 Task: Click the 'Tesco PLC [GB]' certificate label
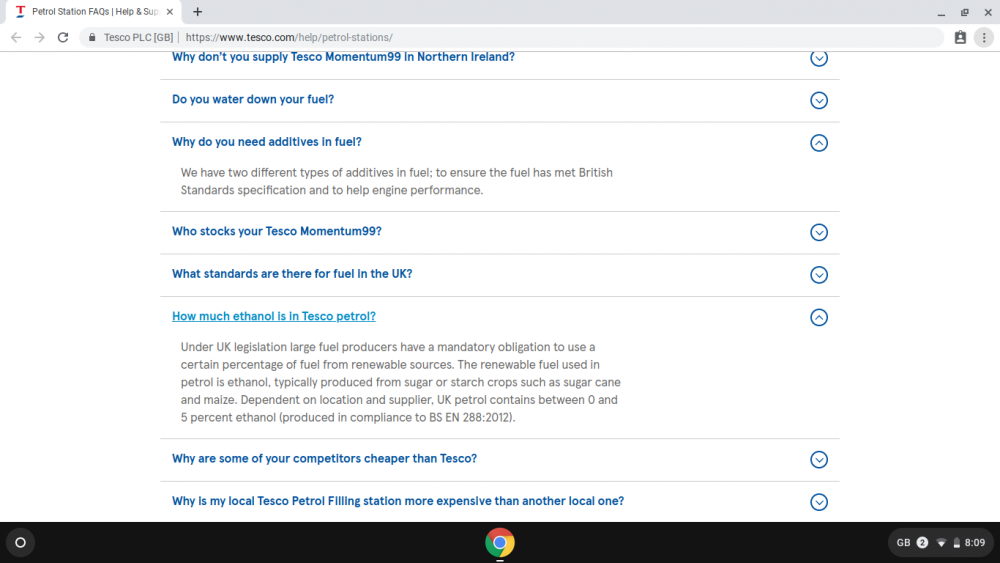(x=138, y=38)
